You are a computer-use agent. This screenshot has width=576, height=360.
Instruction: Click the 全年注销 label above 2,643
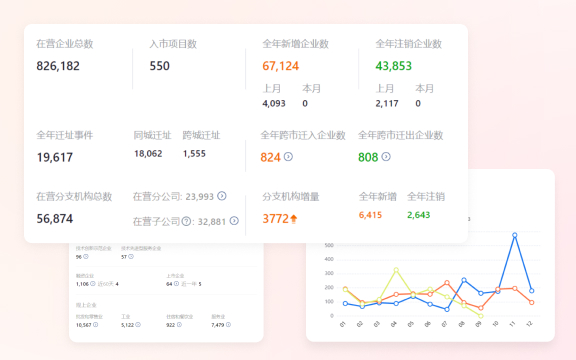pyautogui.click(x=426, y=197)
